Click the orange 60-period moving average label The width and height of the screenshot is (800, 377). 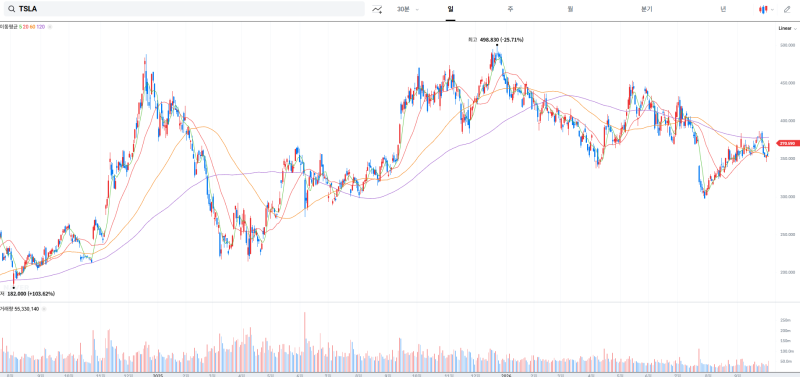click(32, 27)
